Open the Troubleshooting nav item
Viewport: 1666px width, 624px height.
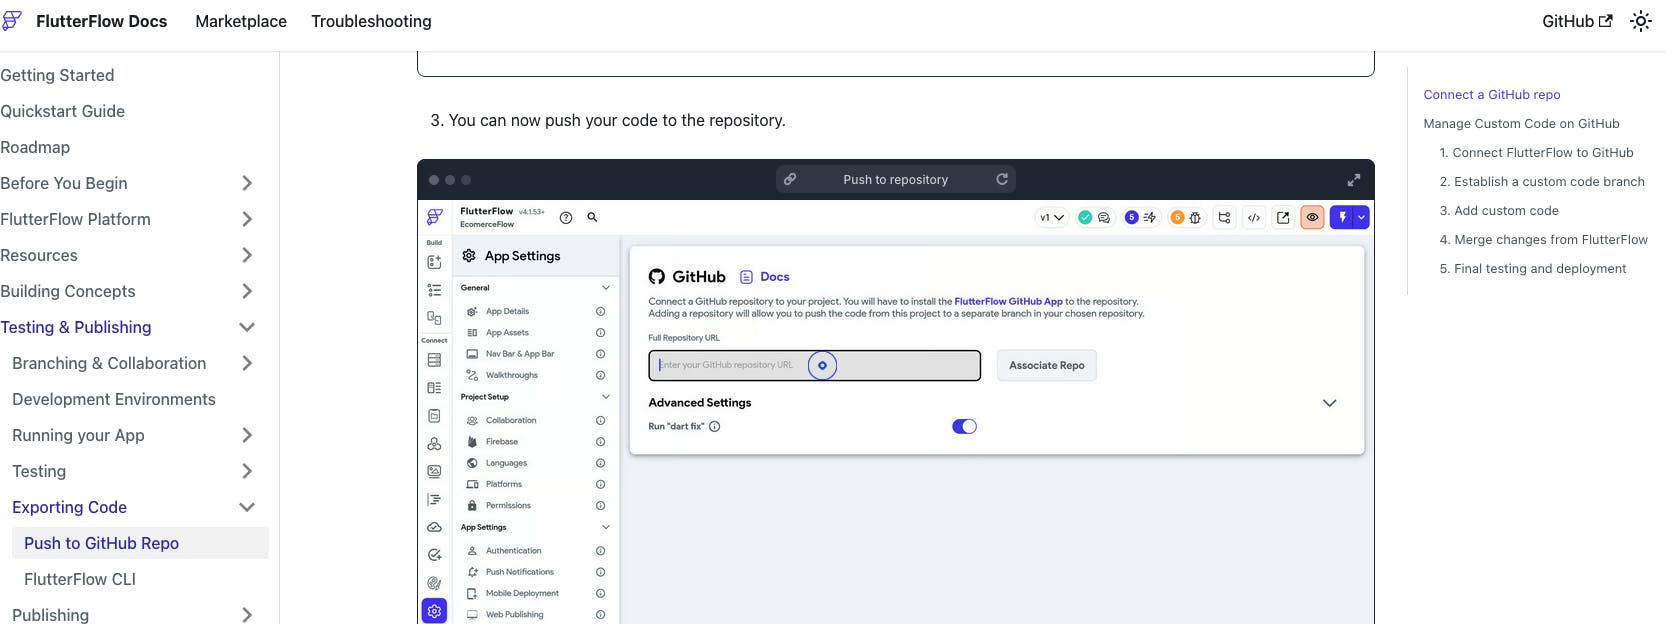pos(371,21)
